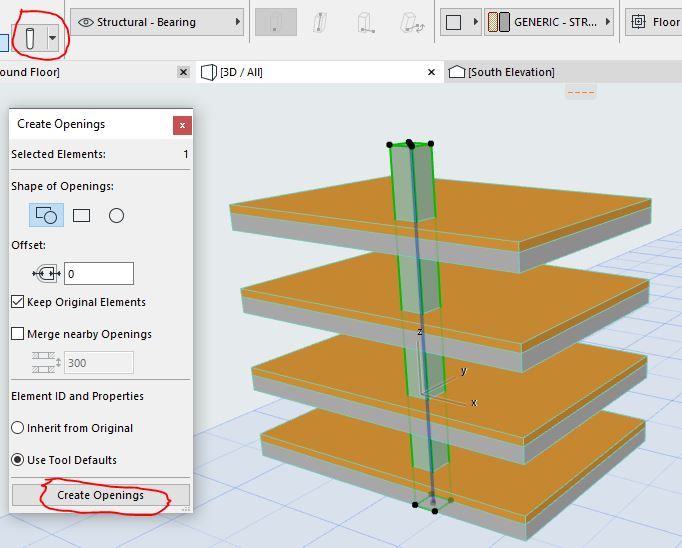Switch to the 3D / All tab

[240, 72]
